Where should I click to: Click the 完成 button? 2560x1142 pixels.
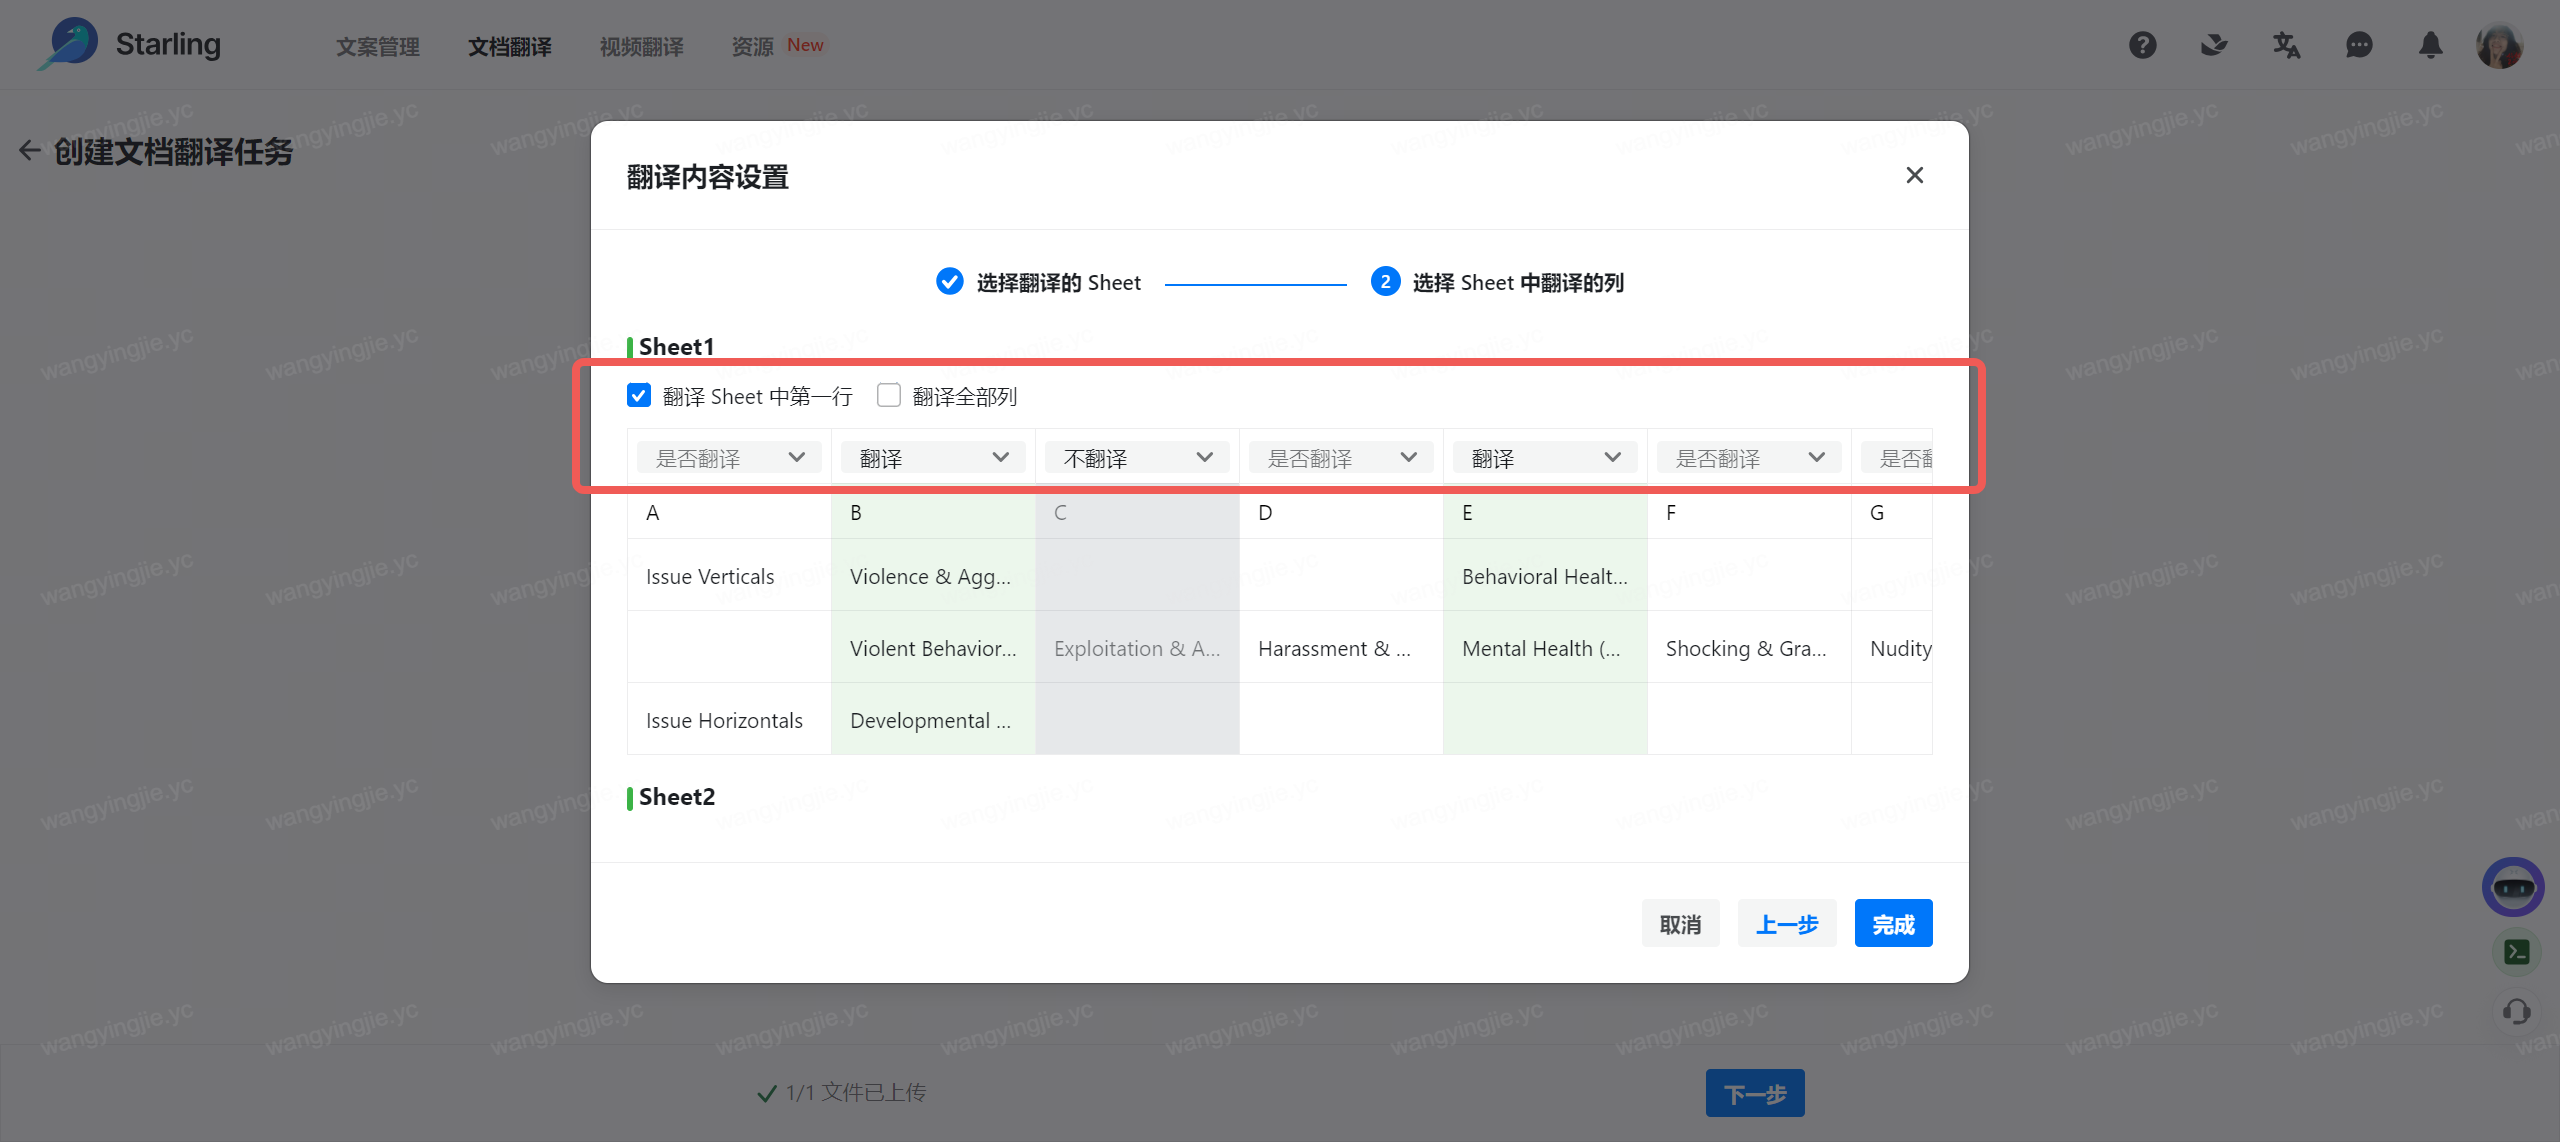[1893, 924]
